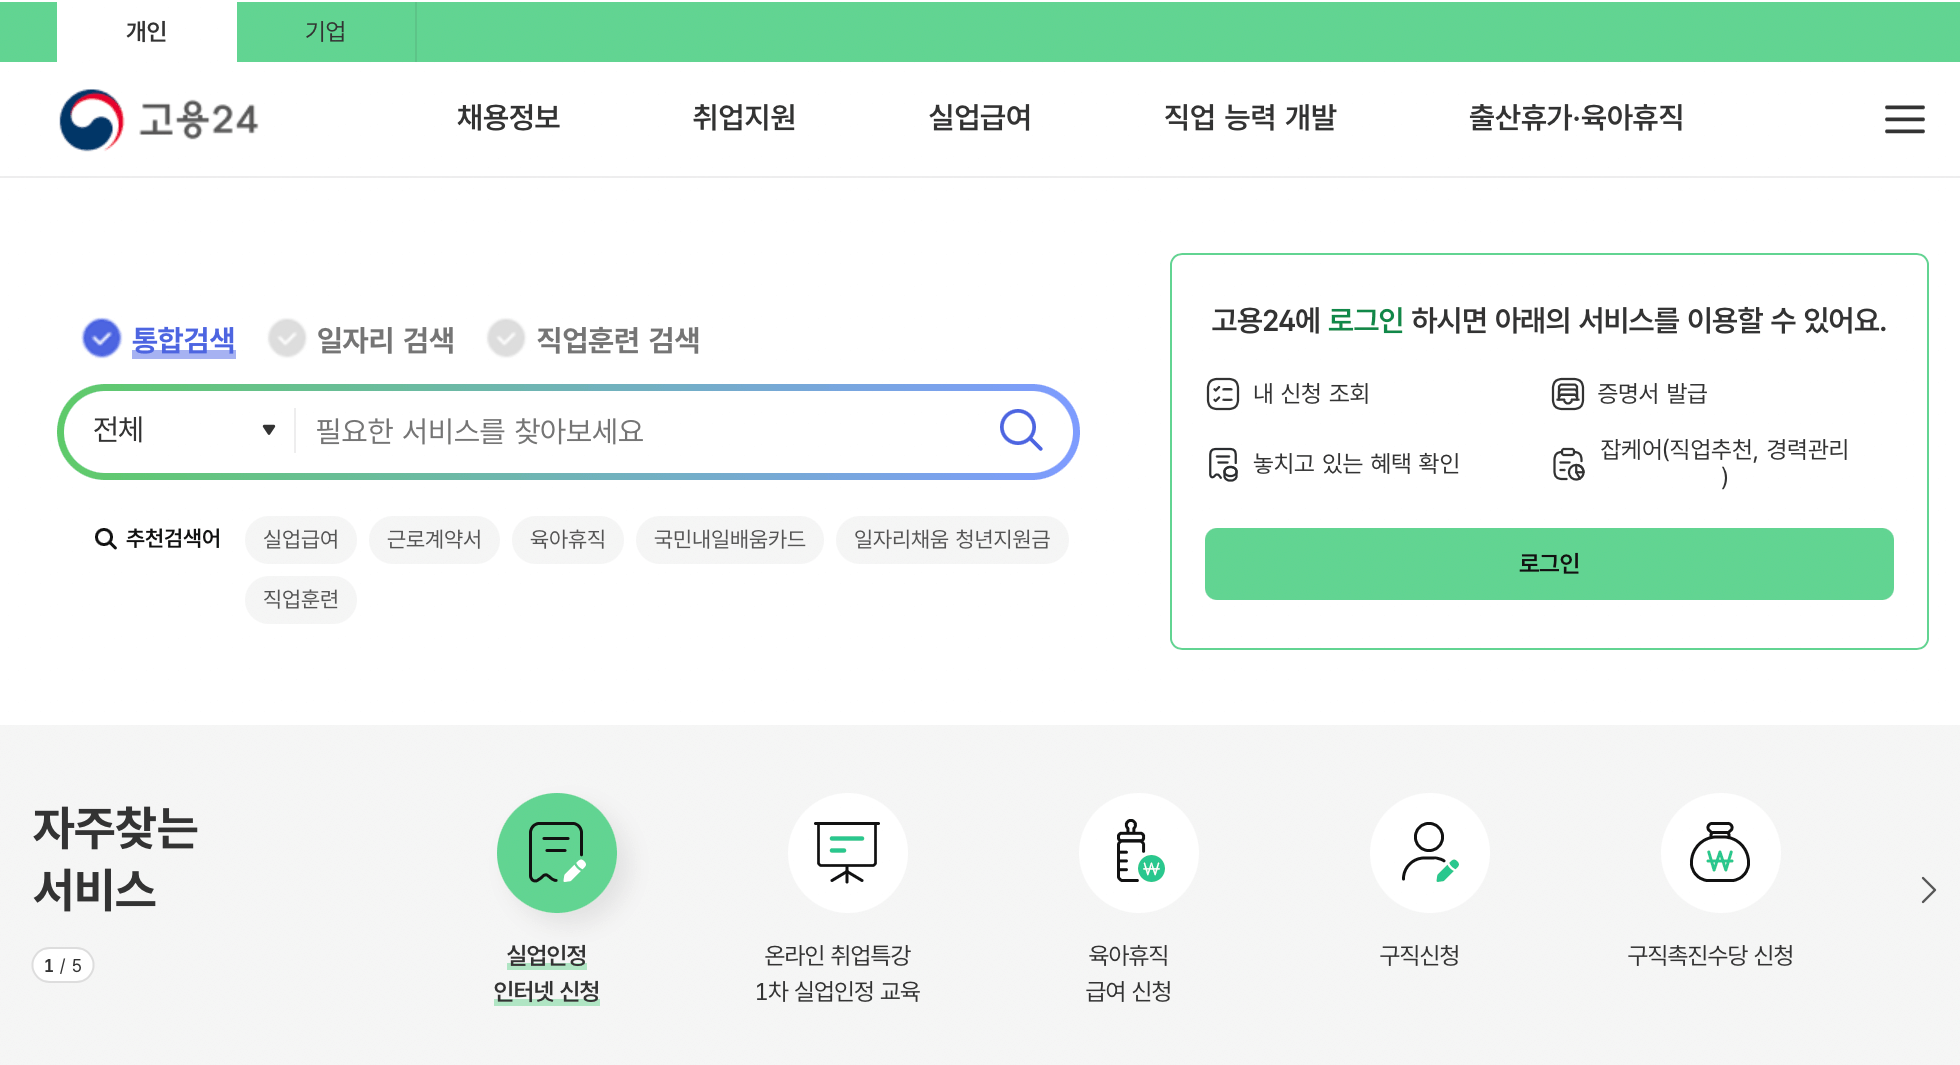
Task: Expand the hamburger navigation menu
Action: (1904, 119)
